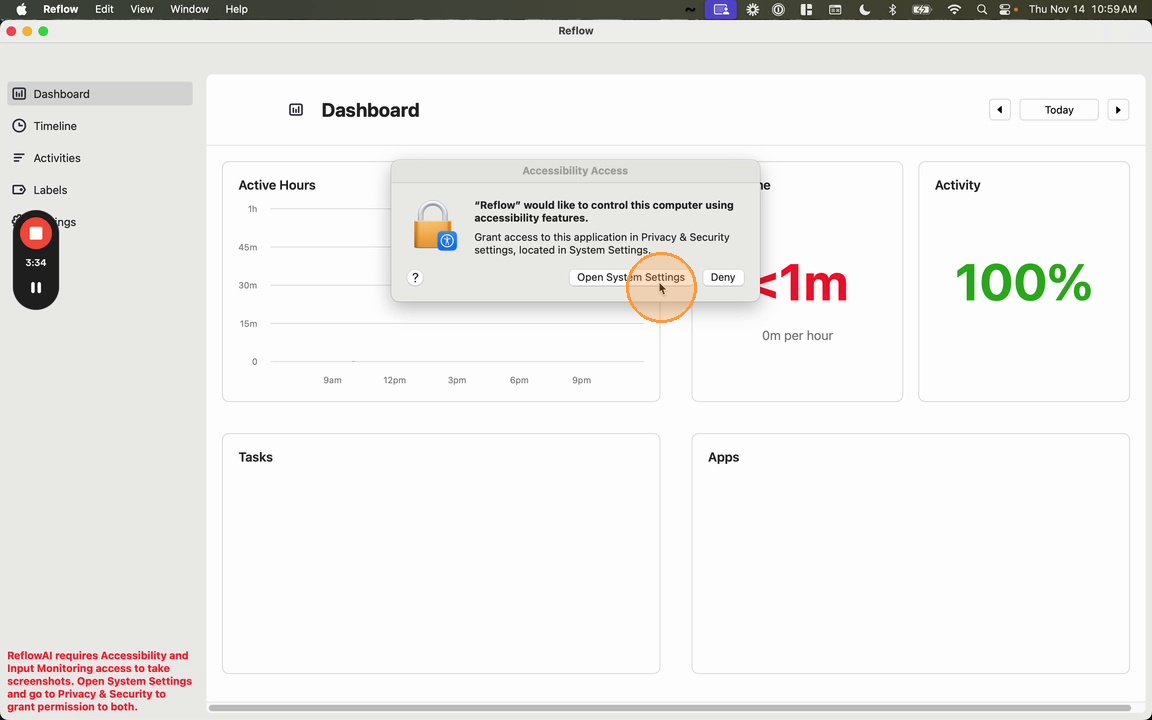Viewport: 1152px width, 720px height.
Task: Open the Edit menu
Action: (104, 10)
